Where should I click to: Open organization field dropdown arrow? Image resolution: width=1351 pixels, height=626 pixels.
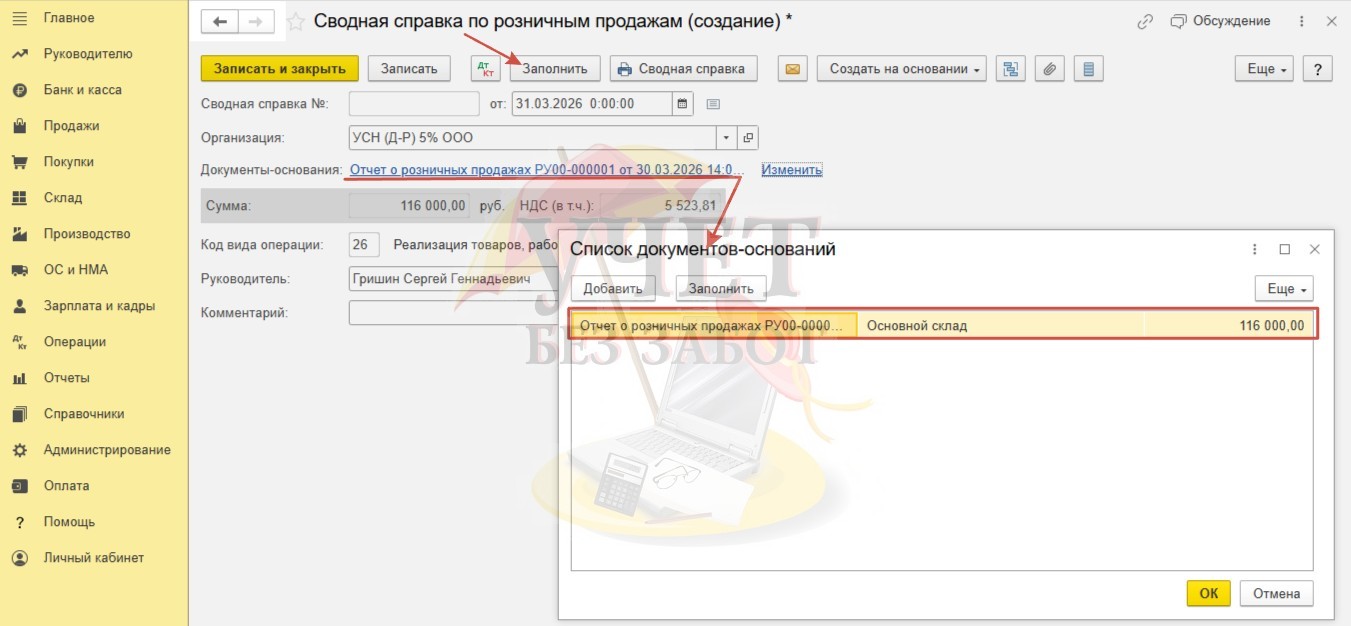pos(726,138)
